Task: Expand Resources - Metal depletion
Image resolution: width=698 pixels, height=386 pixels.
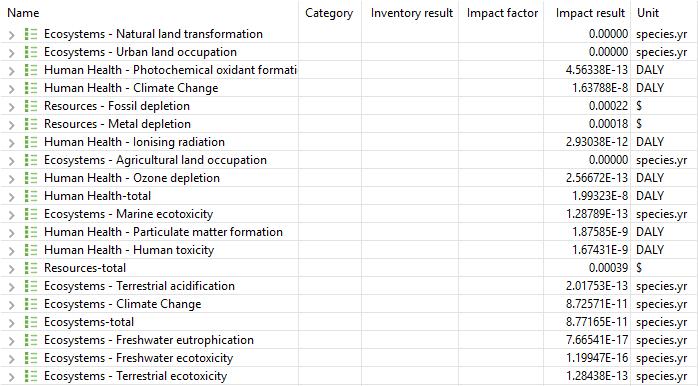Action: pos(12,125)
